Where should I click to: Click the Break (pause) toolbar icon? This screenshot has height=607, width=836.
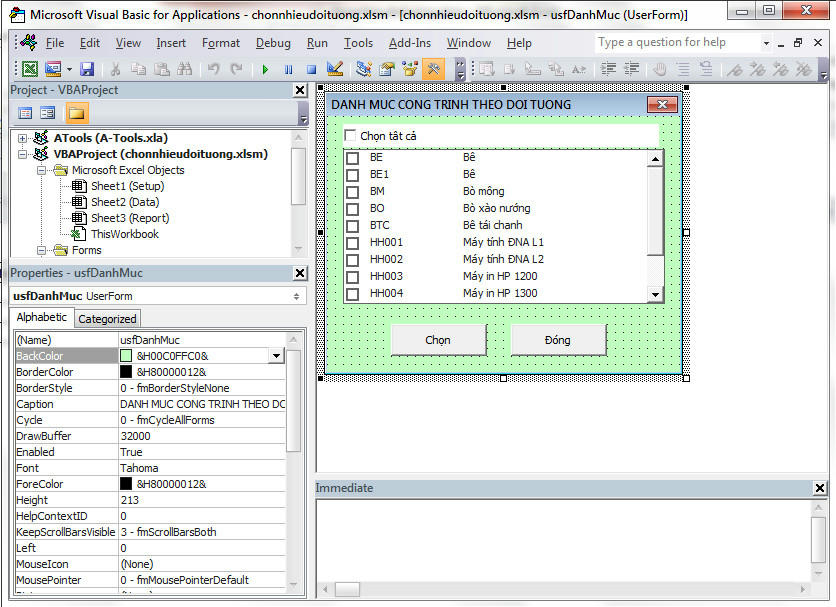coord(288,69)
